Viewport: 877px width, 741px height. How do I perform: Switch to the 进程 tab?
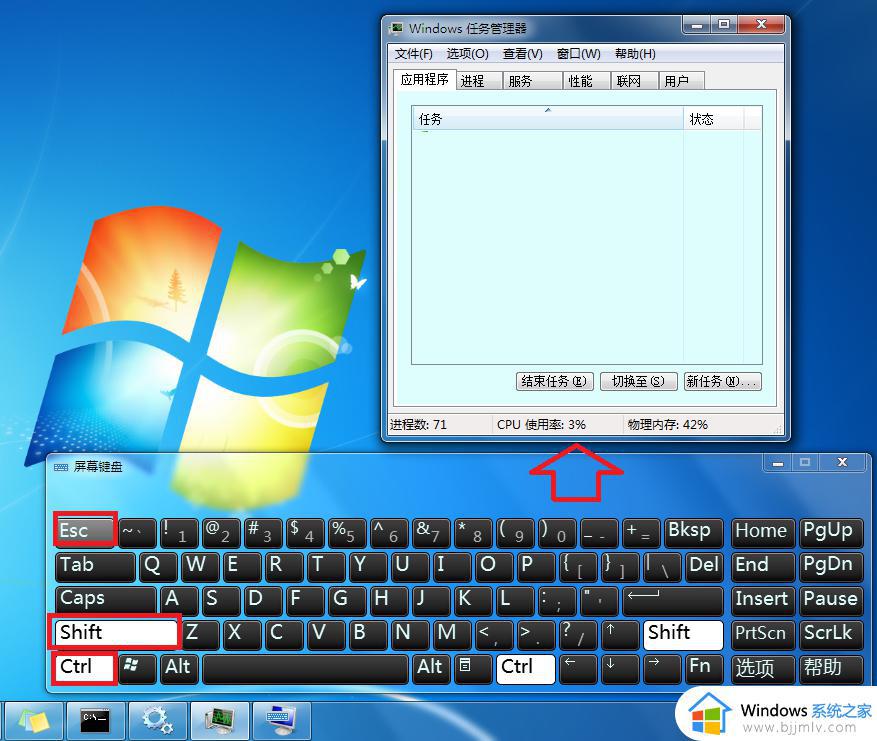point(479,81)
